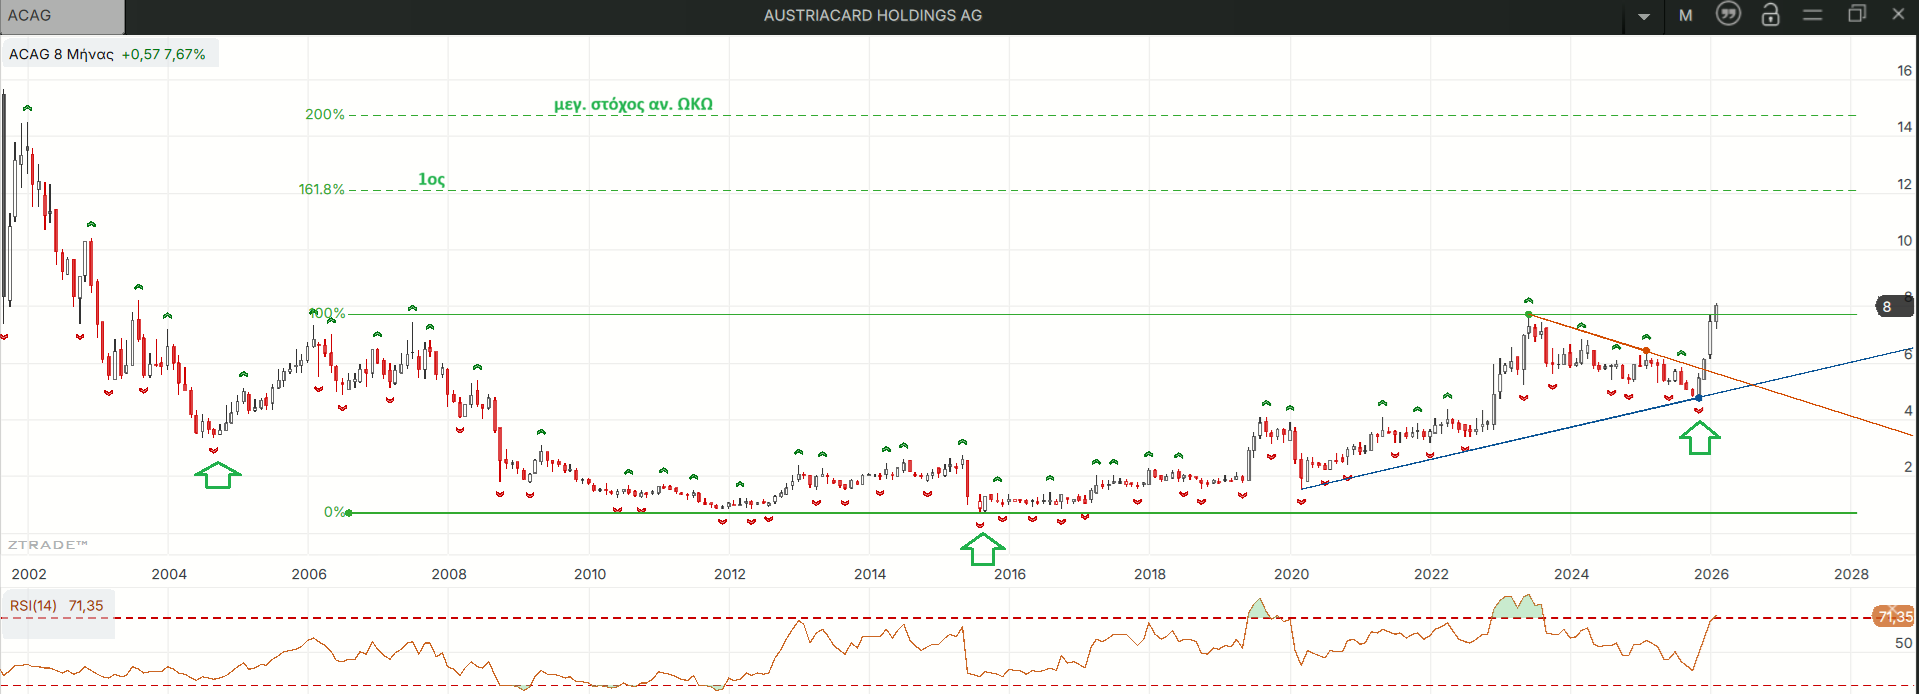Click the blue trendline anchor dot near 2026
Viewport: 1919px width, 694px height.
pos(1698,398)
